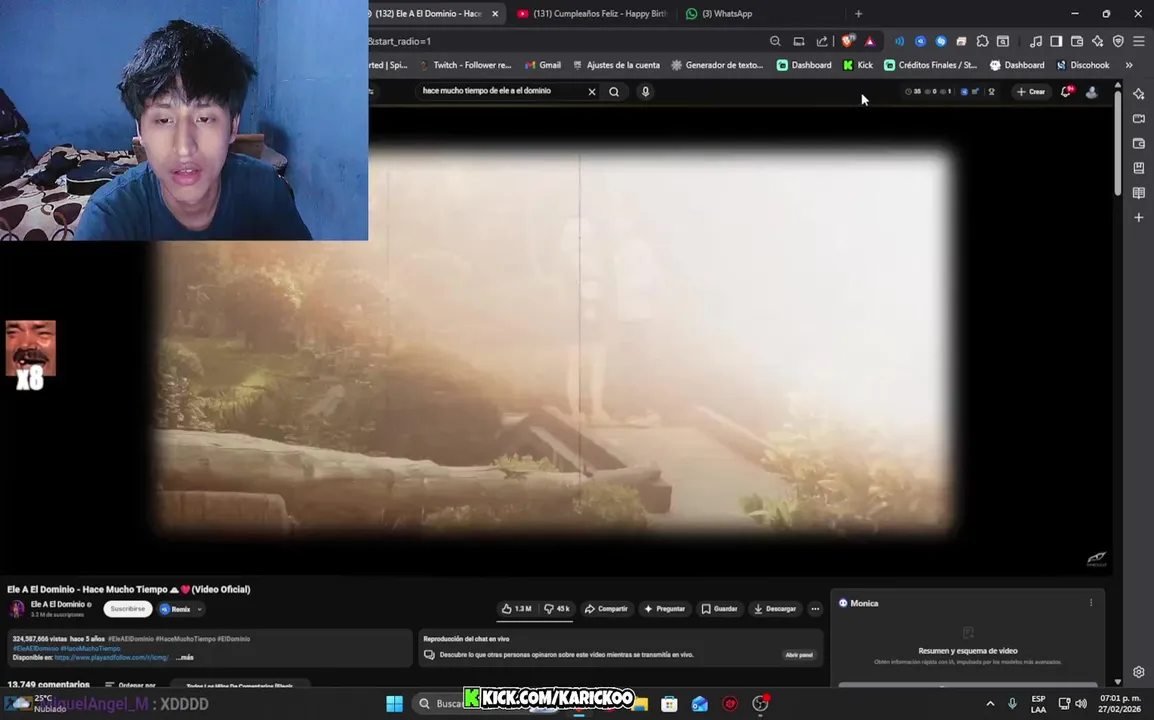Click the Suscribirse button
Screen dimensions: 1154x720
pos(128,609)
